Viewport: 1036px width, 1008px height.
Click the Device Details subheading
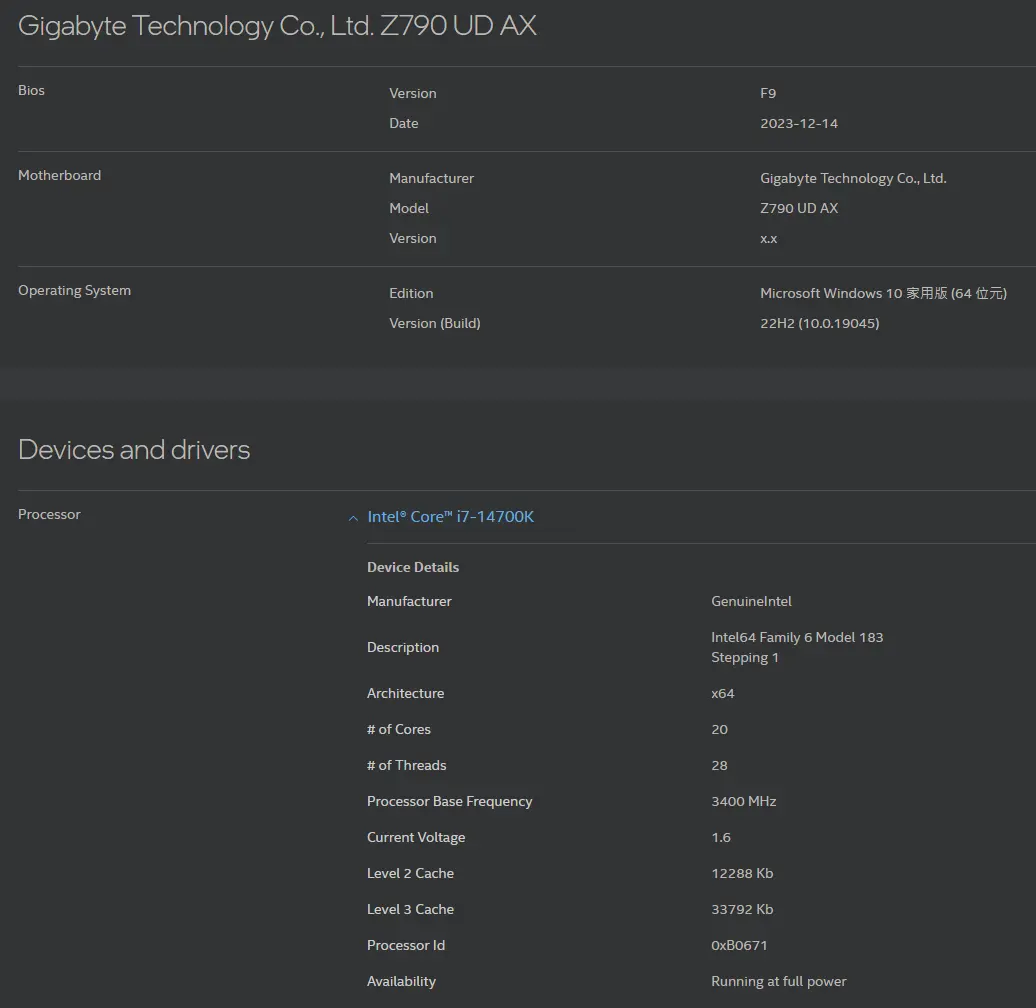coord(413,567)
